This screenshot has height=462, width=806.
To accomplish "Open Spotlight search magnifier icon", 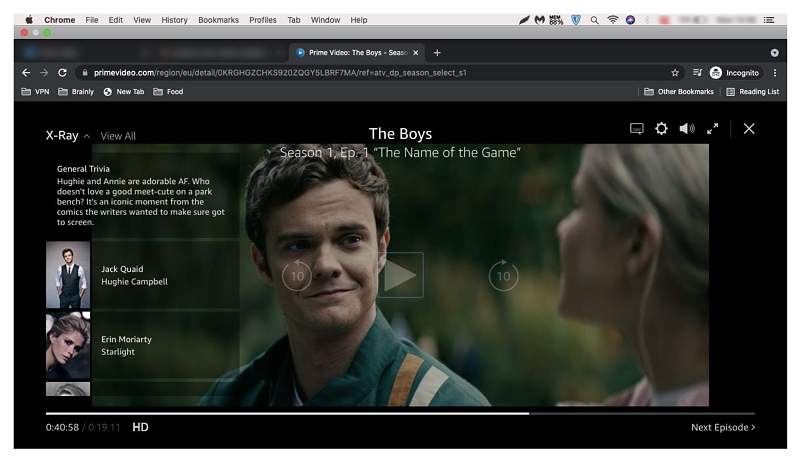I will click(x=594, y=20).
